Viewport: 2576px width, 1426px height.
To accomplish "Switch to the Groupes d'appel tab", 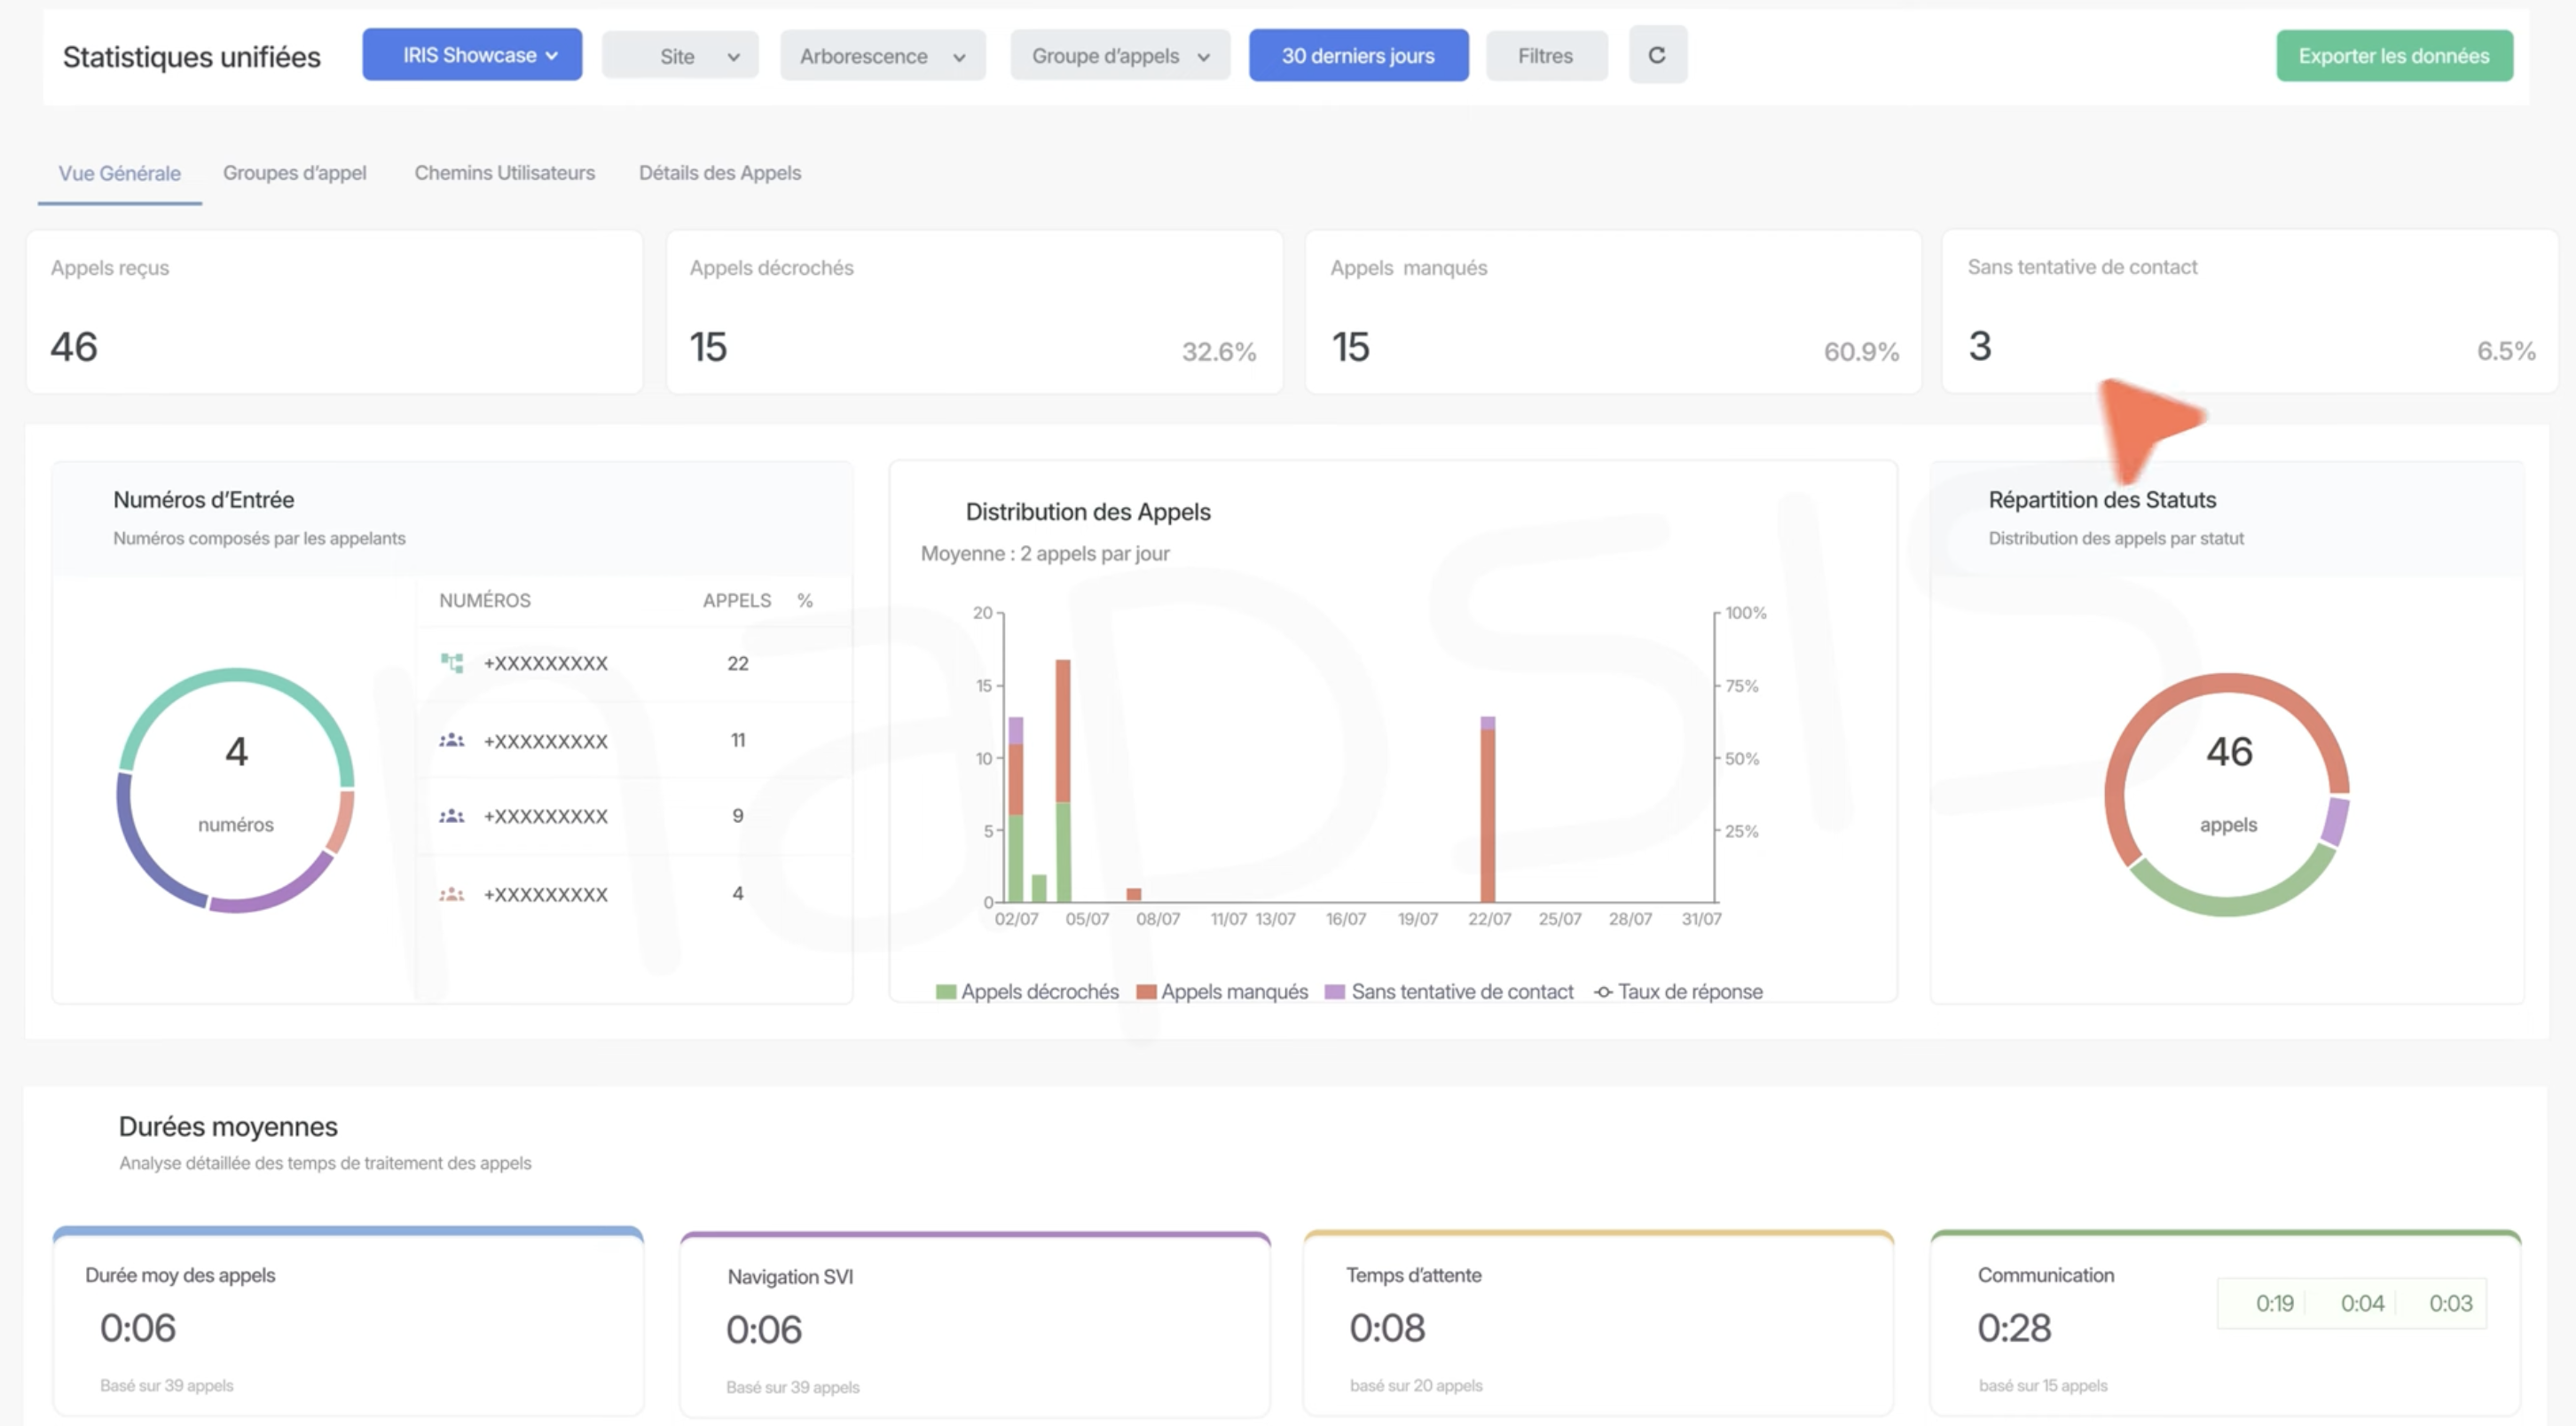I will (x=294, y=173).
